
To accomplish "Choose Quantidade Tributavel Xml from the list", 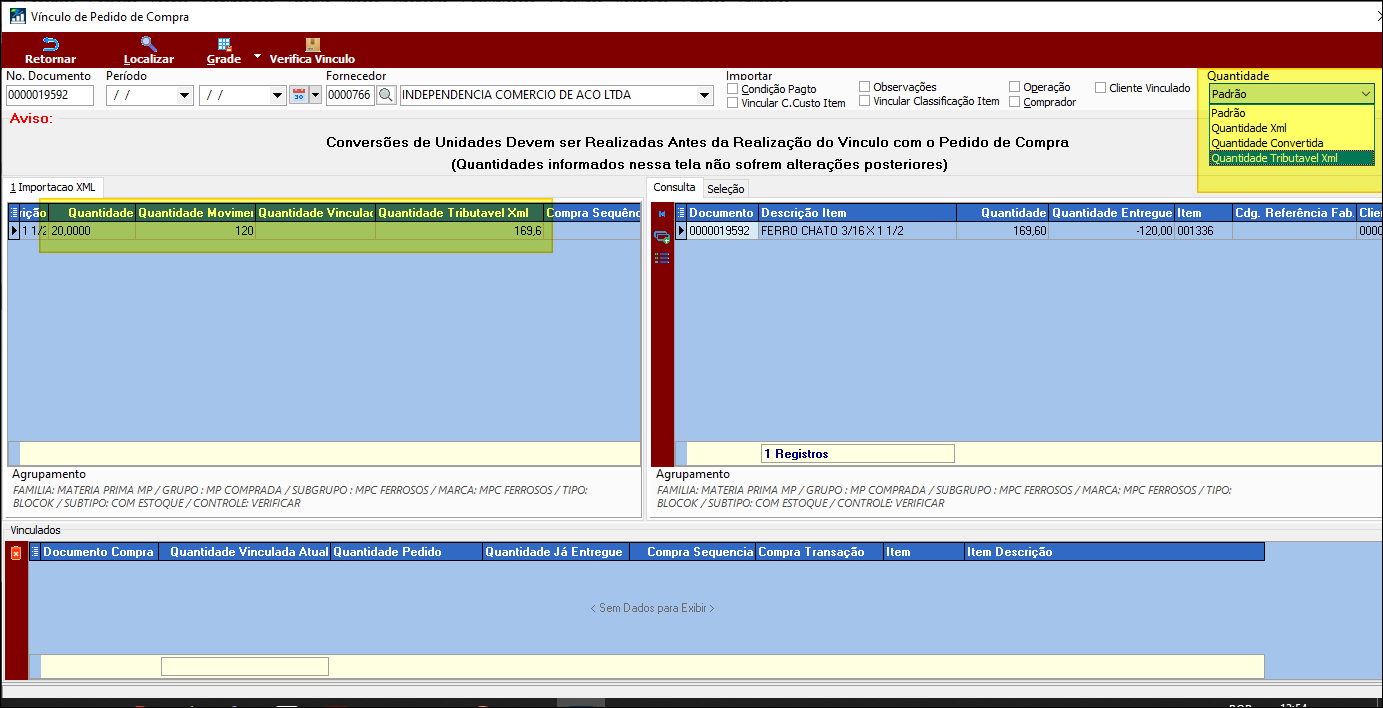I will coord(1273,158).
